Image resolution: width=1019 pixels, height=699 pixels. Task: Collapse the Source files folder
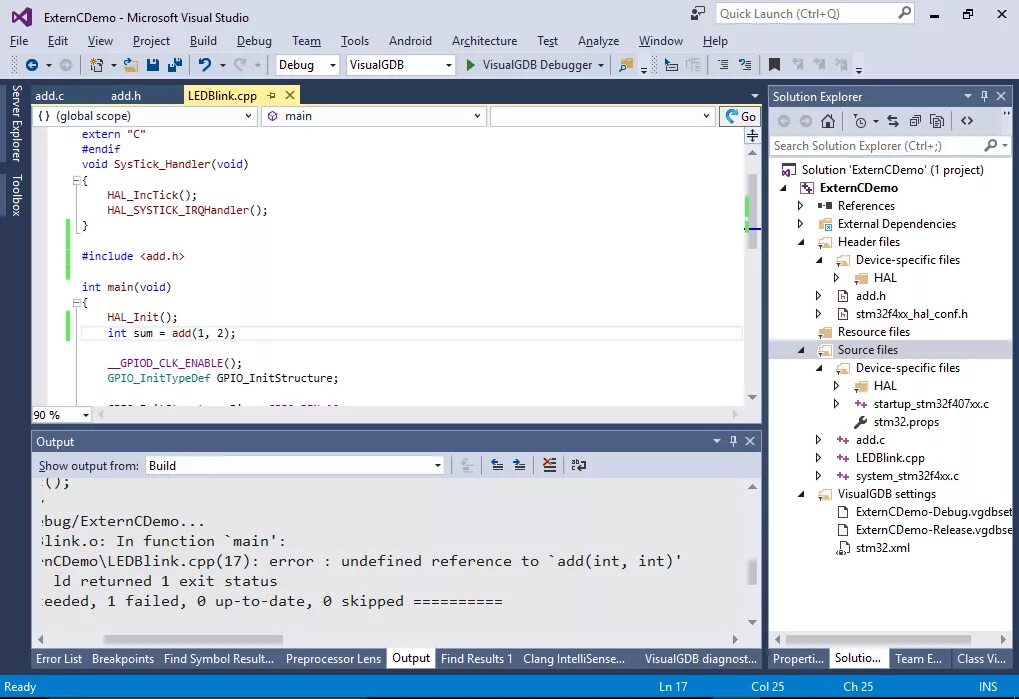[801, 350]
